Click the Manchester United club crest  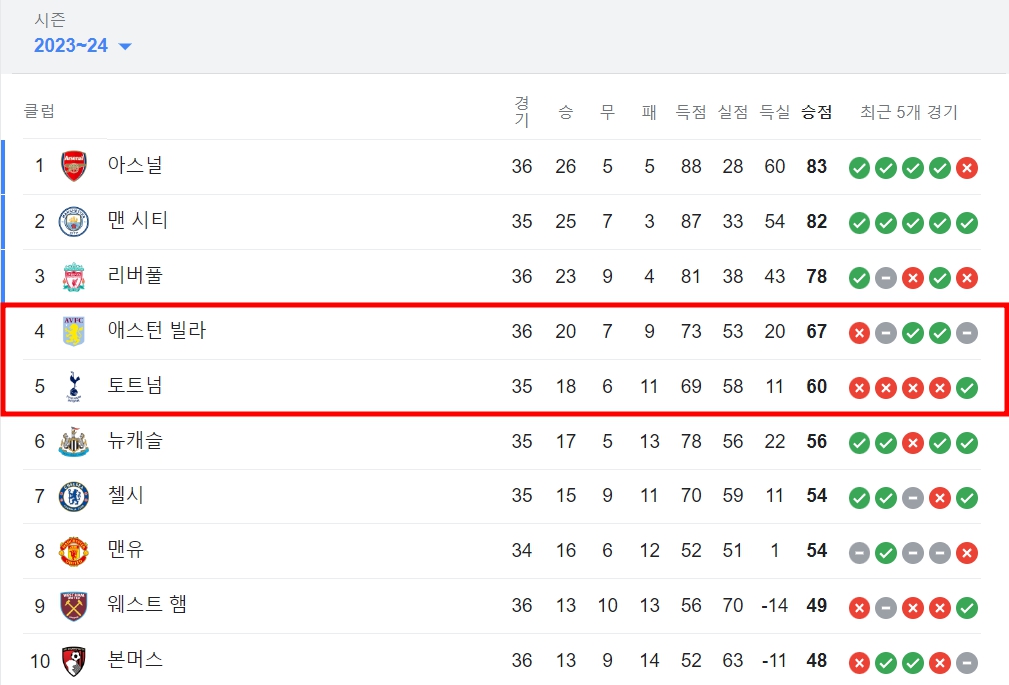point(74,551)
